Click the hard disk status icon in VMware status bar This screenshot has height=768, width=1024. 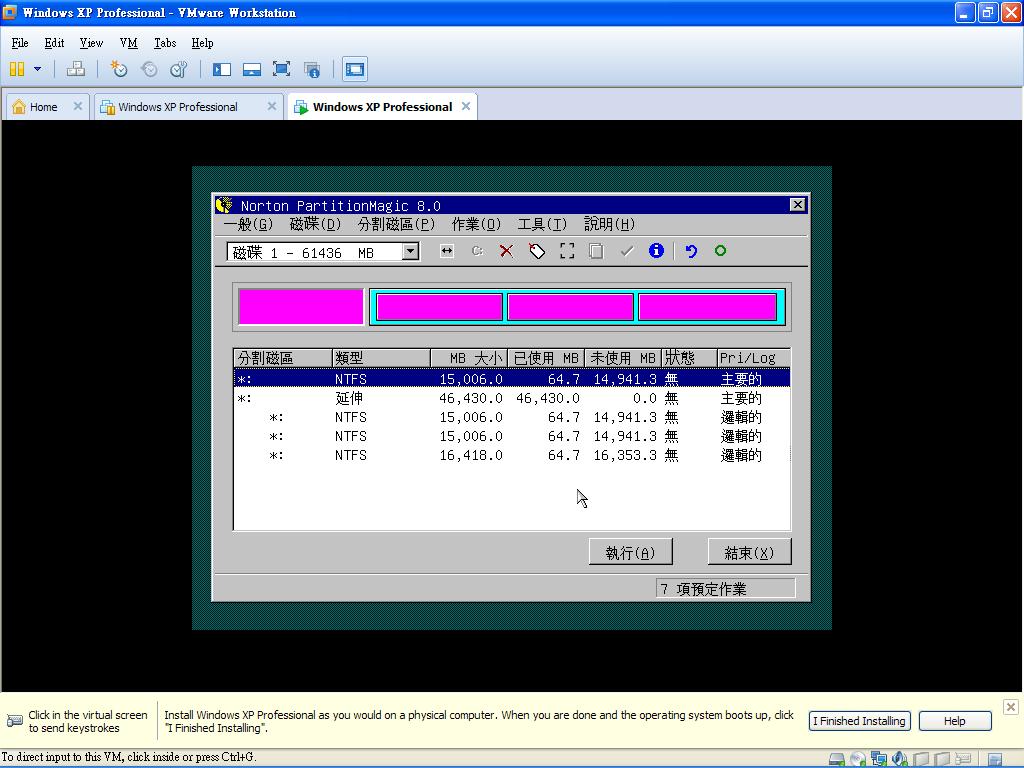[x=837, y=759]
